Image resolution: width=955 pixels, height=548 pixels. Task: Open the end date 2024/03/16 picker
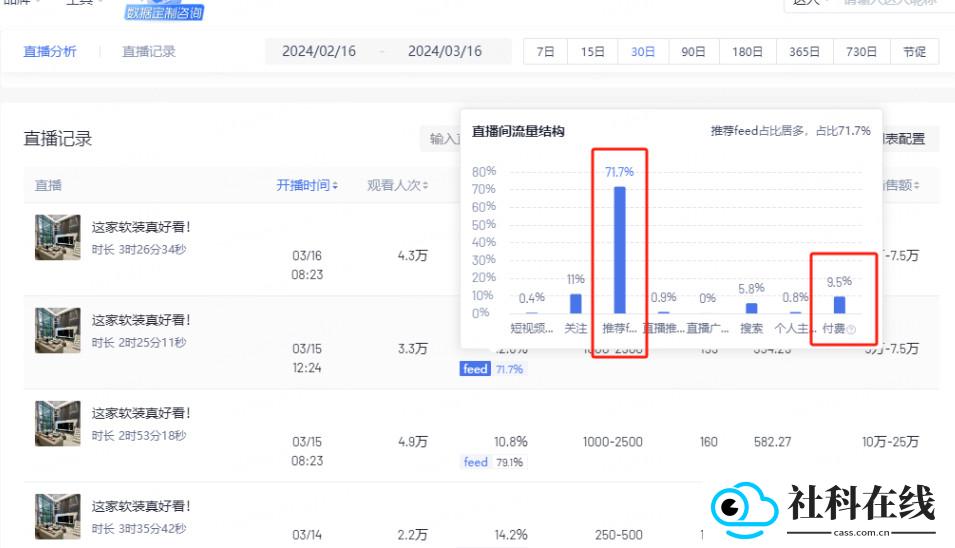tap(445, 51)
